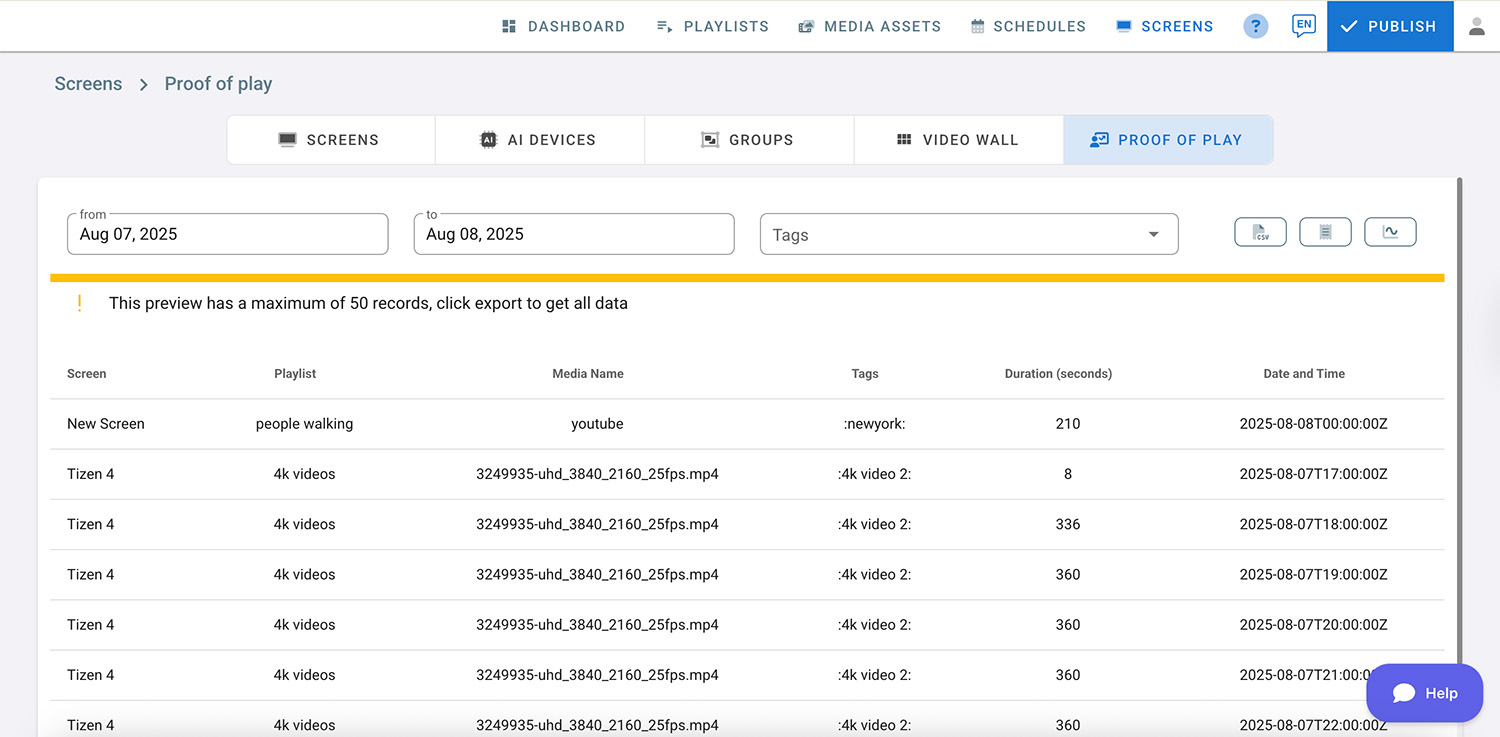The height and width of the screenshot is (737, 1500).
Task: Switch to the Video Wall tab
Action: pyautogui.click(x=958, y=140)
